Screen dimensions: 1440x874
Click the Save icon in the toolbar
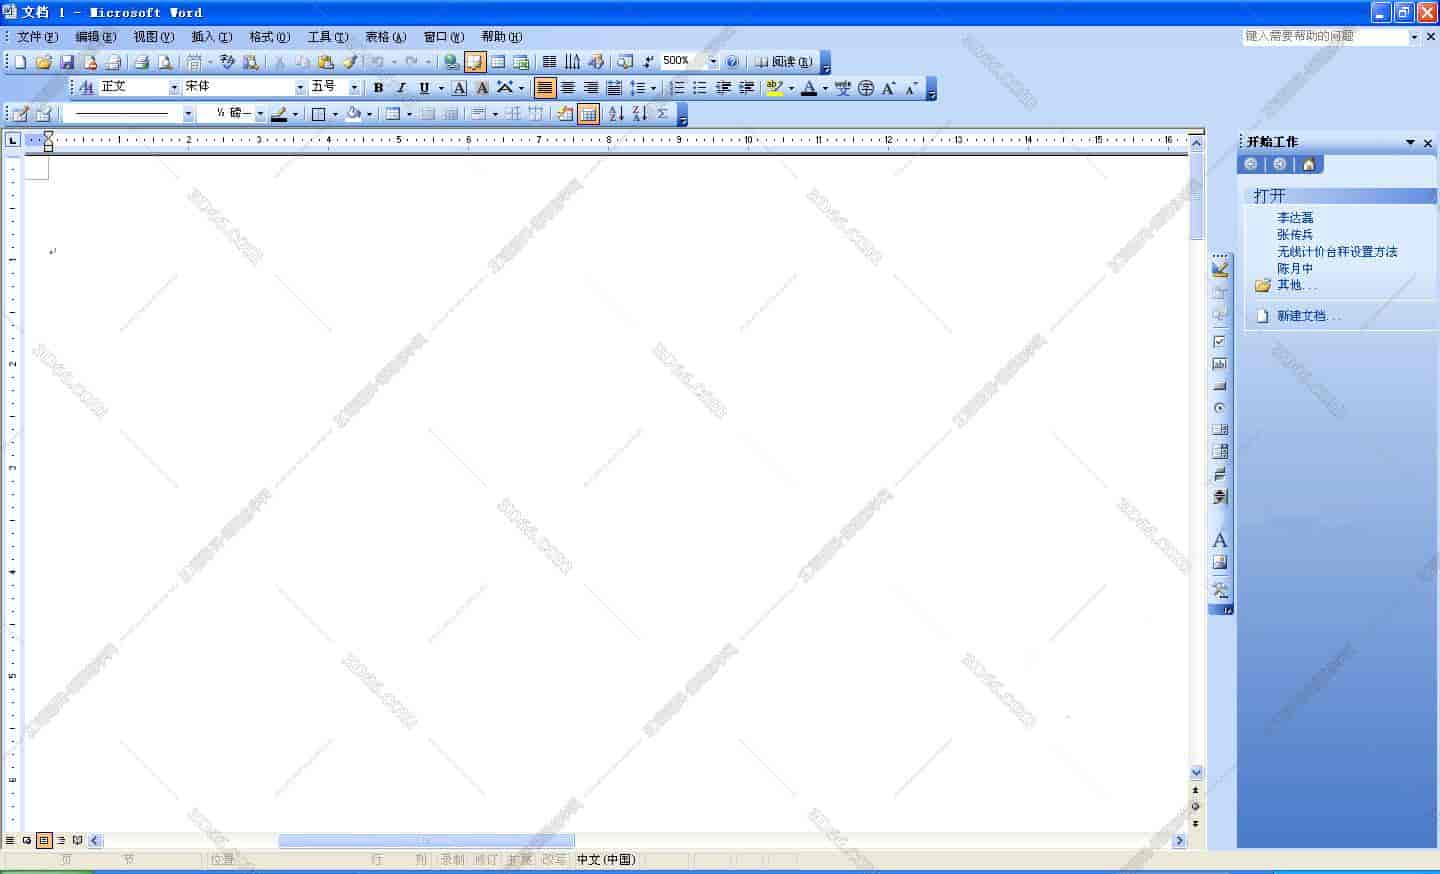tap(67, 62)
